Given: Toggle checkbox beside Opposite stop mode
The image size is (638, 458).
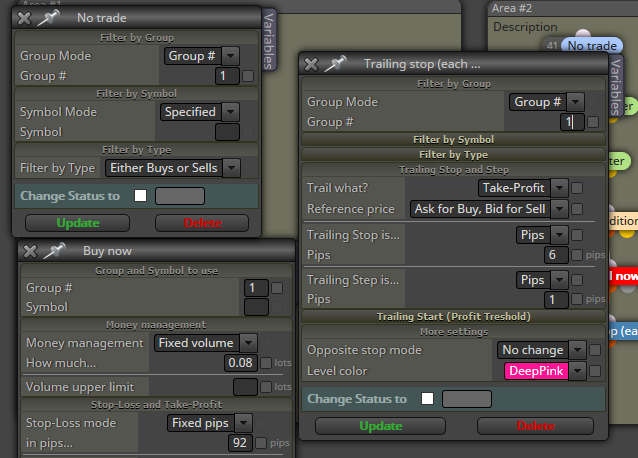Looking at the screenshot, I should [594, 350].
